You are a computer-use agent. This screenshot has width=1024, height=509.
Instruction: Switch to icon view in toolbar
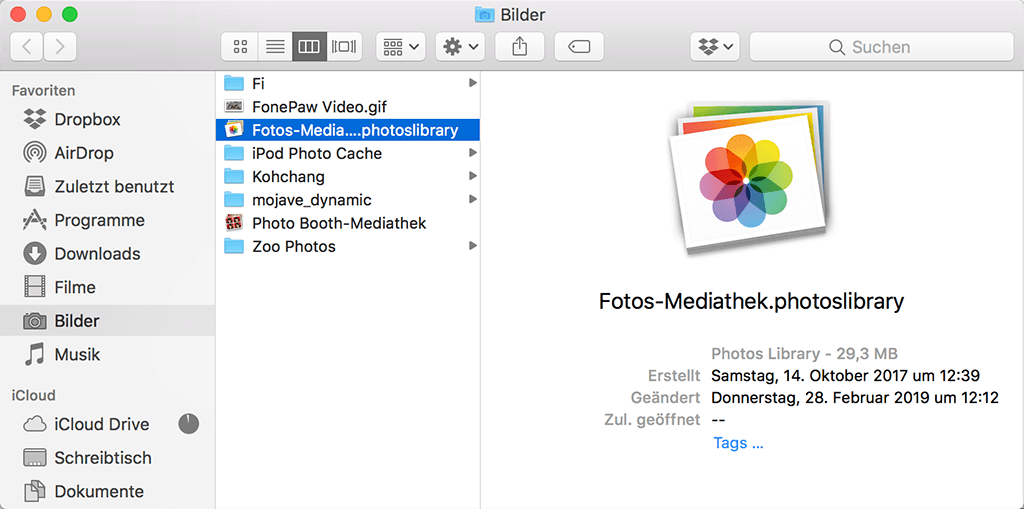pos(239,47)
